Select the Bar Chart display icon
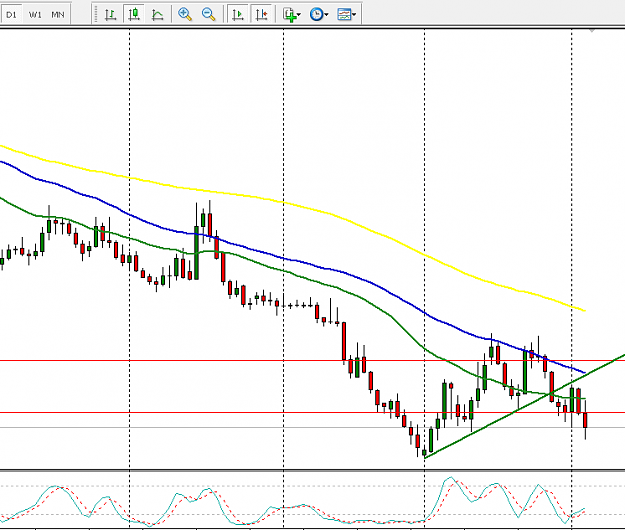Screen dimensions: 625x530 110,15
